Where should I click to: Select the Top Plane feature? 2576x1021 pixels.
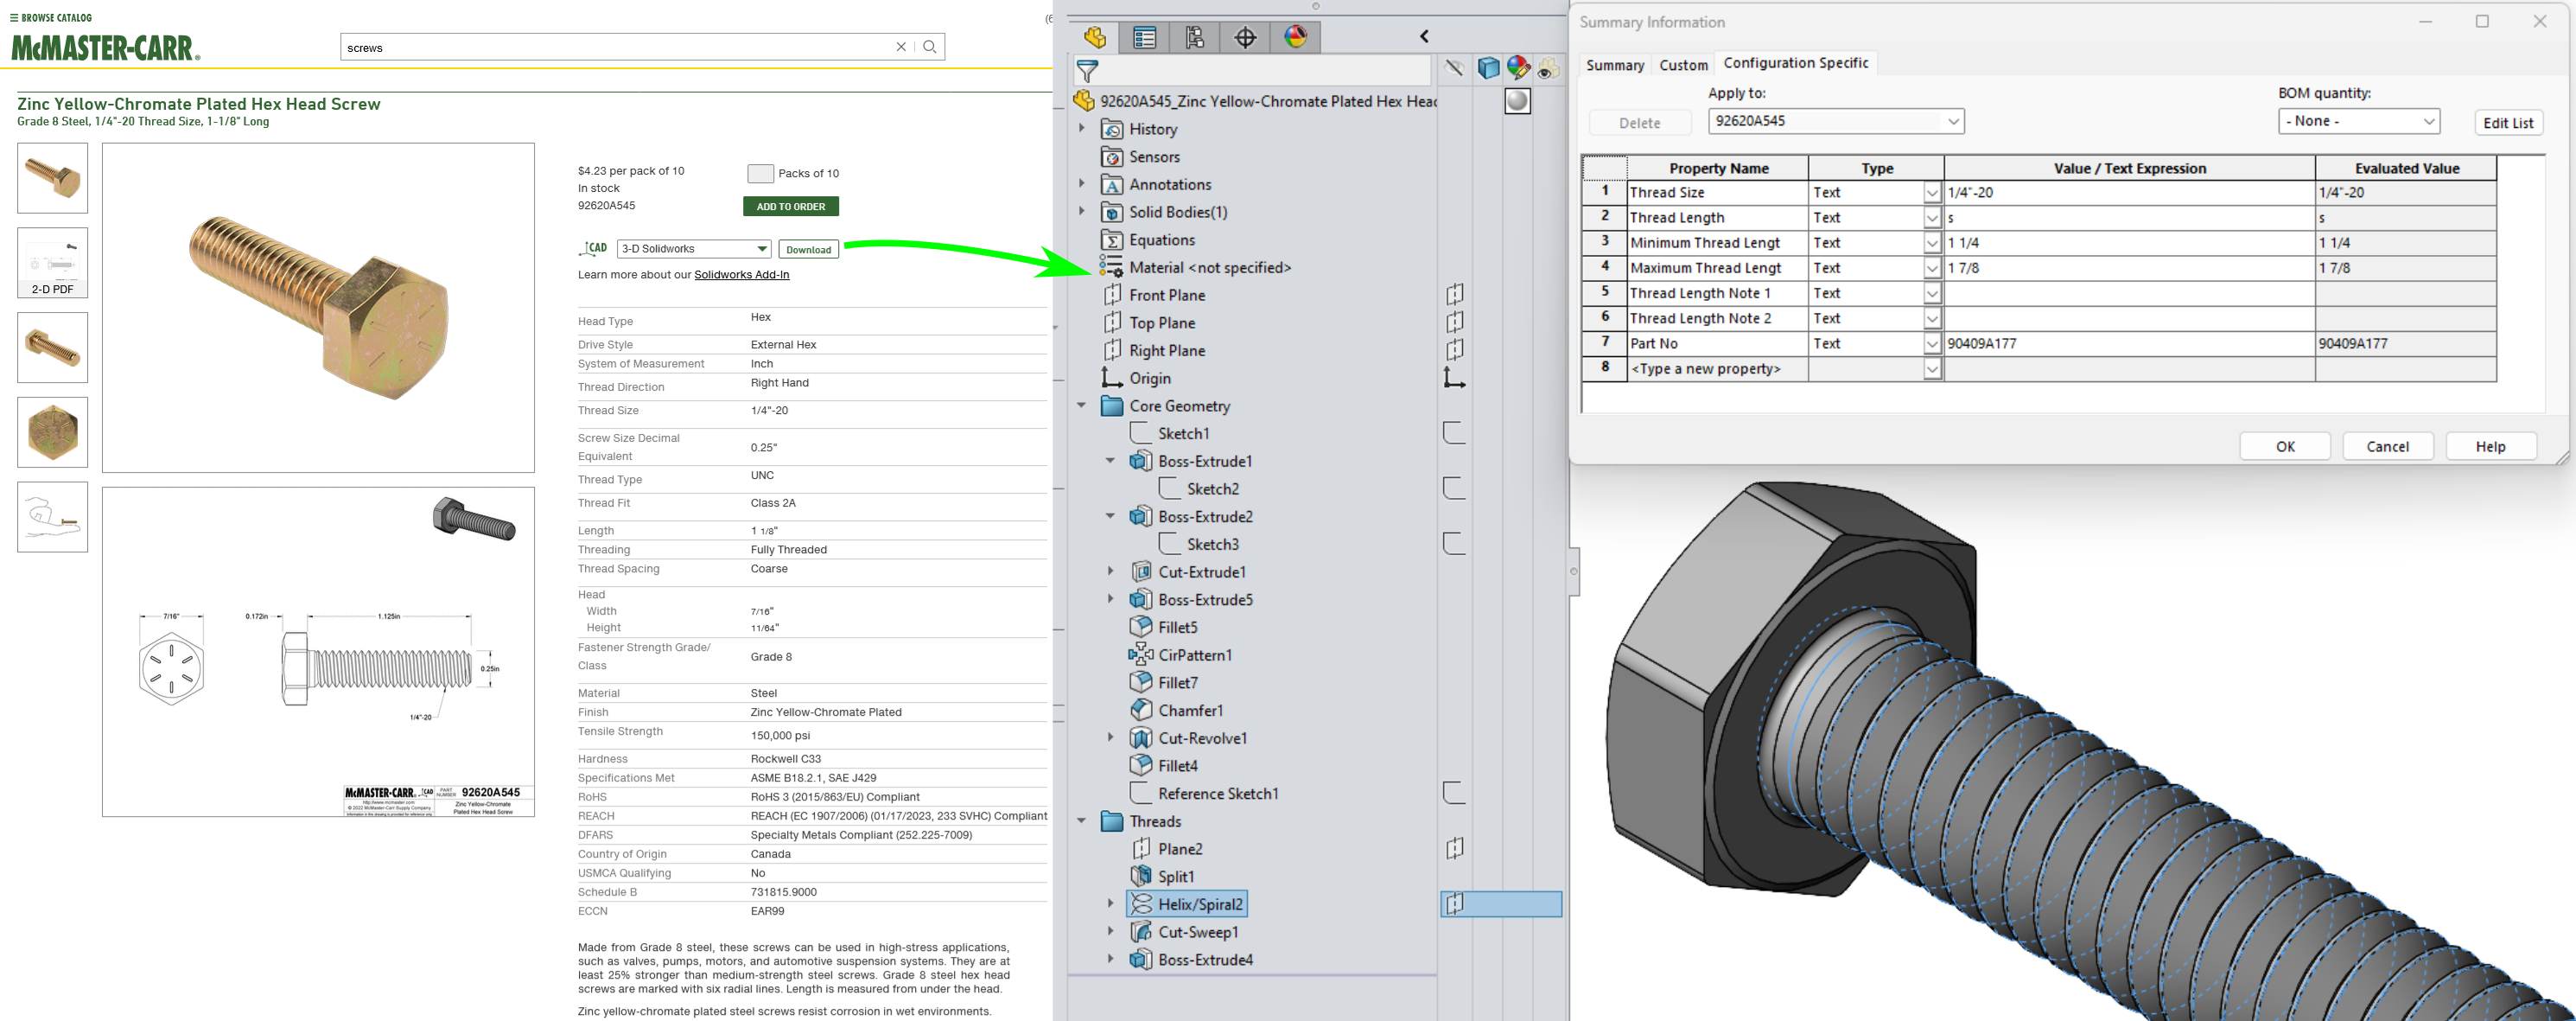[1161, 323]
